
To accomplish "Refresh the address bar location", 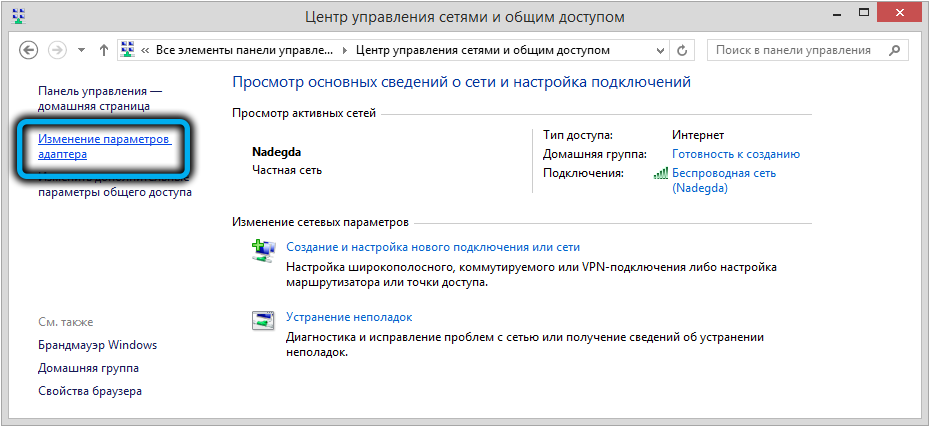I will tap(682, 50).
